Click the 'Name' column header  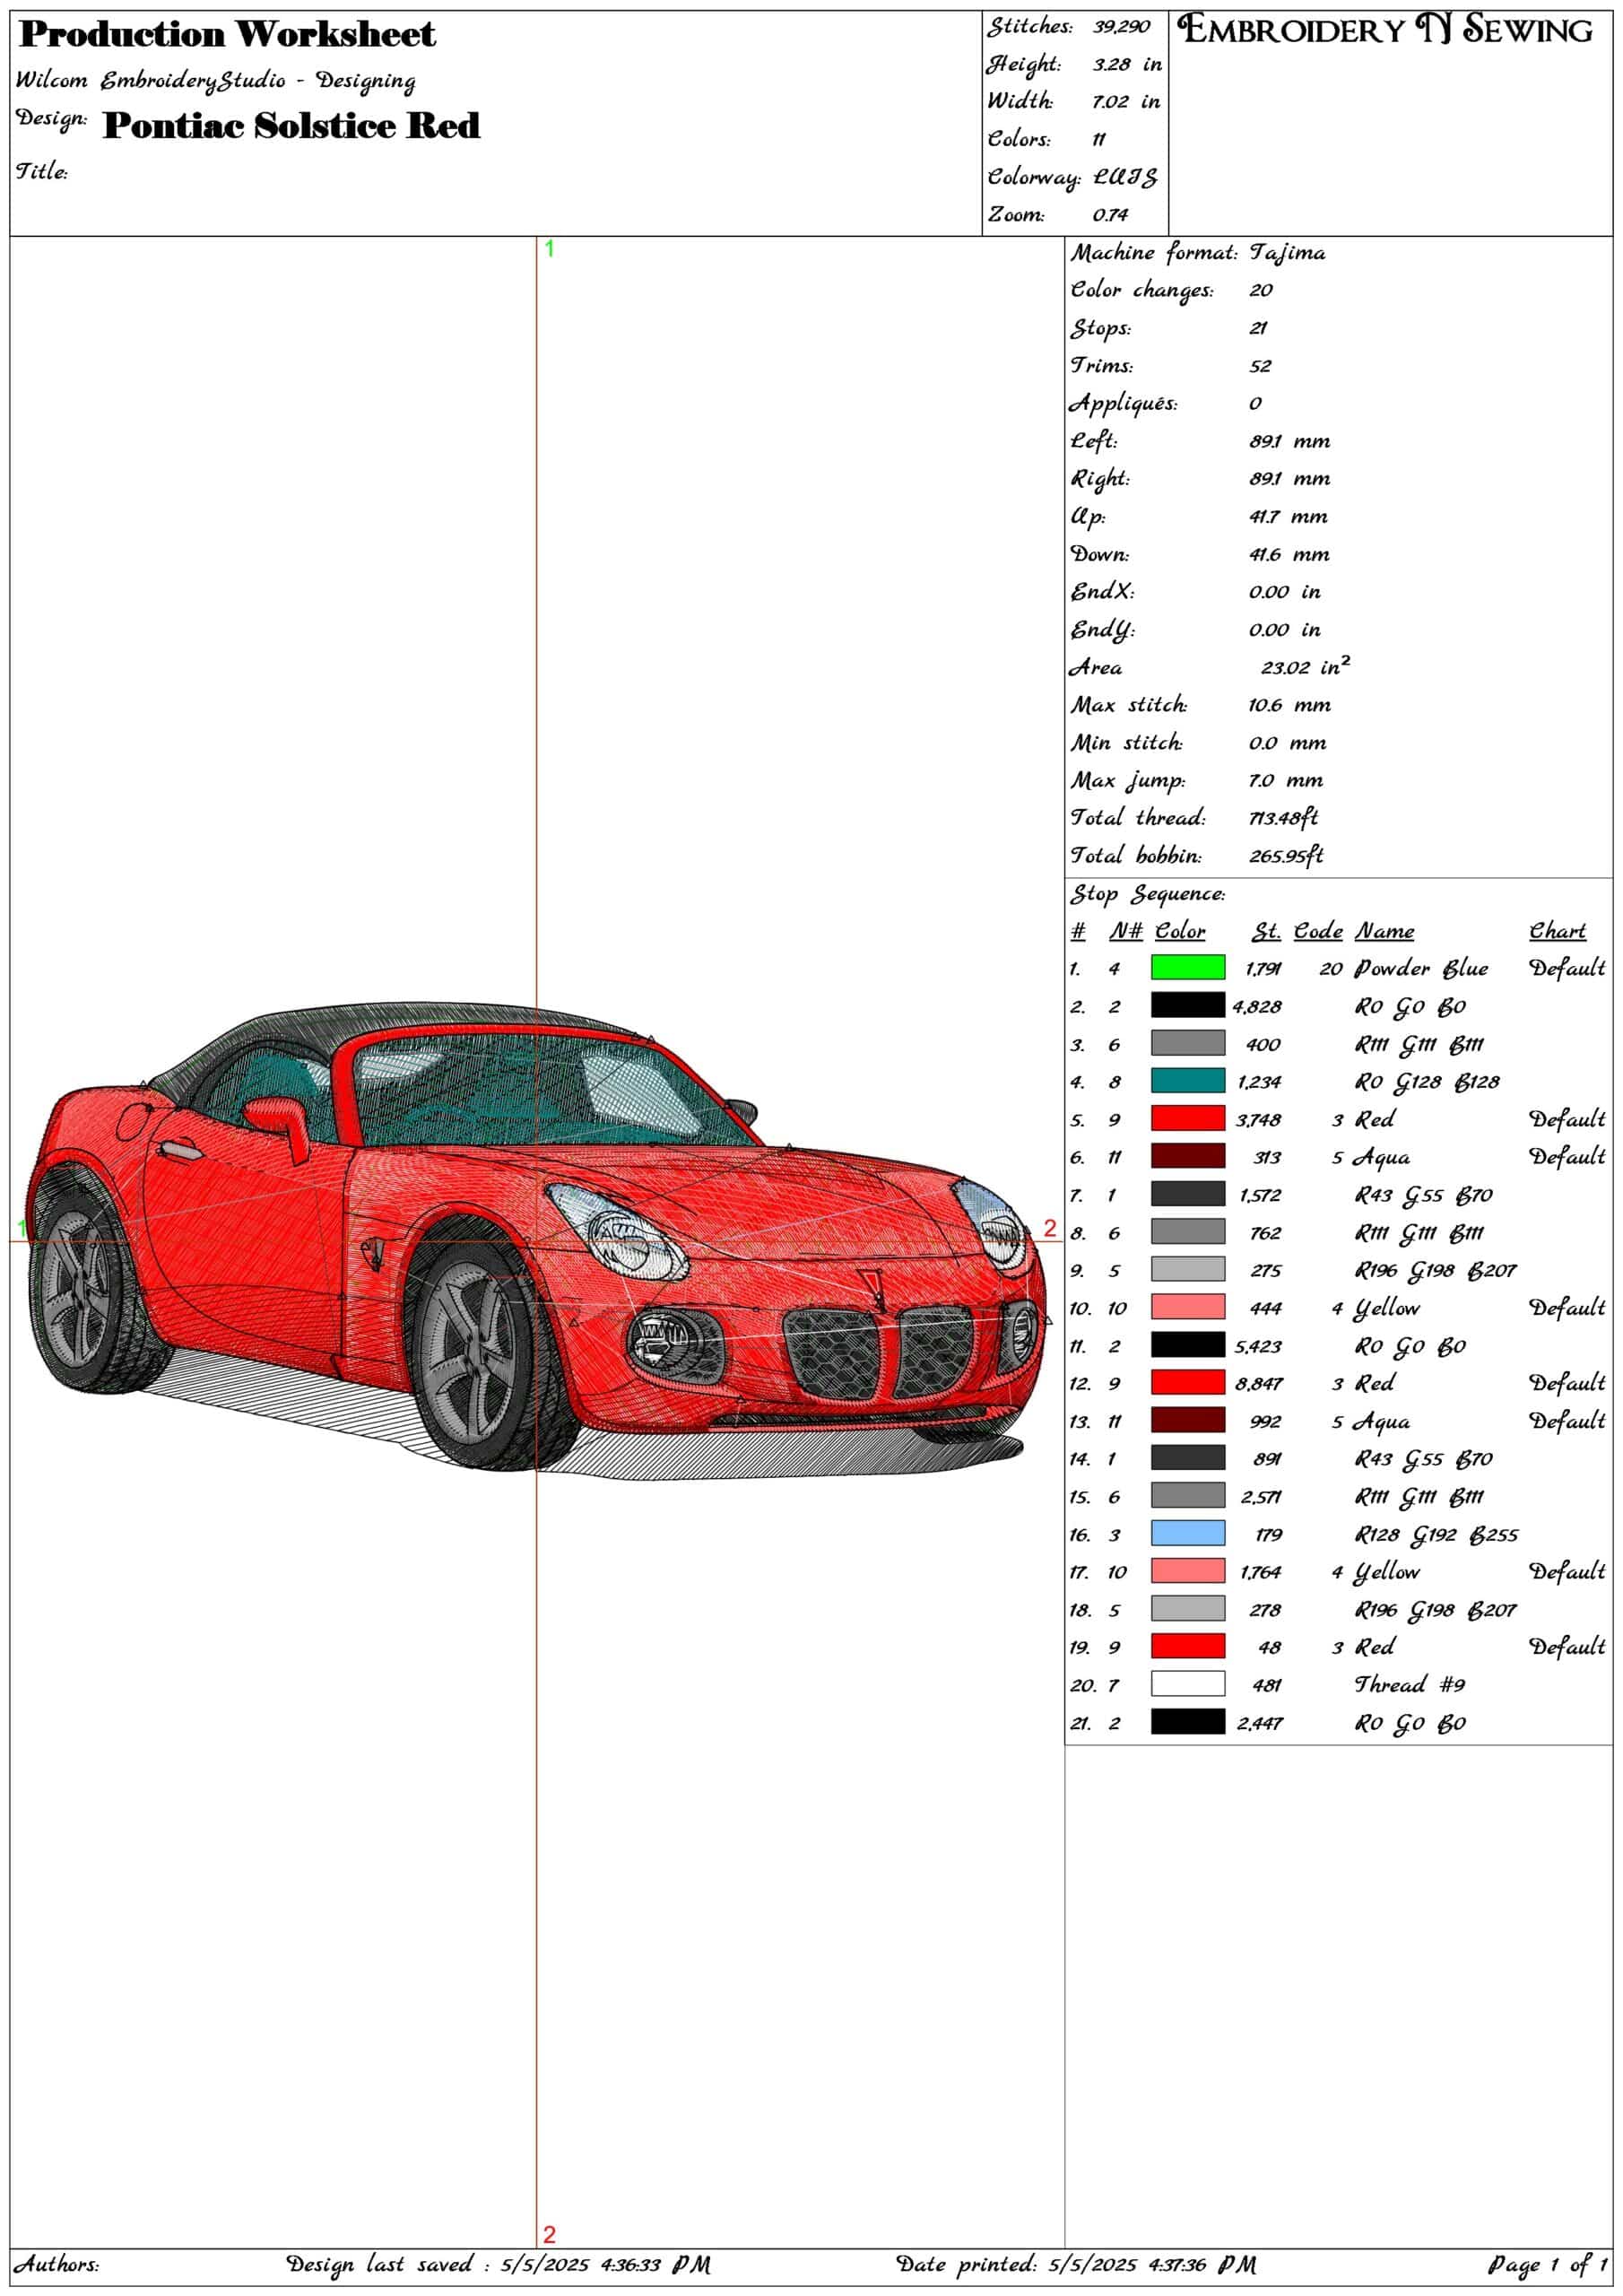1384,931
